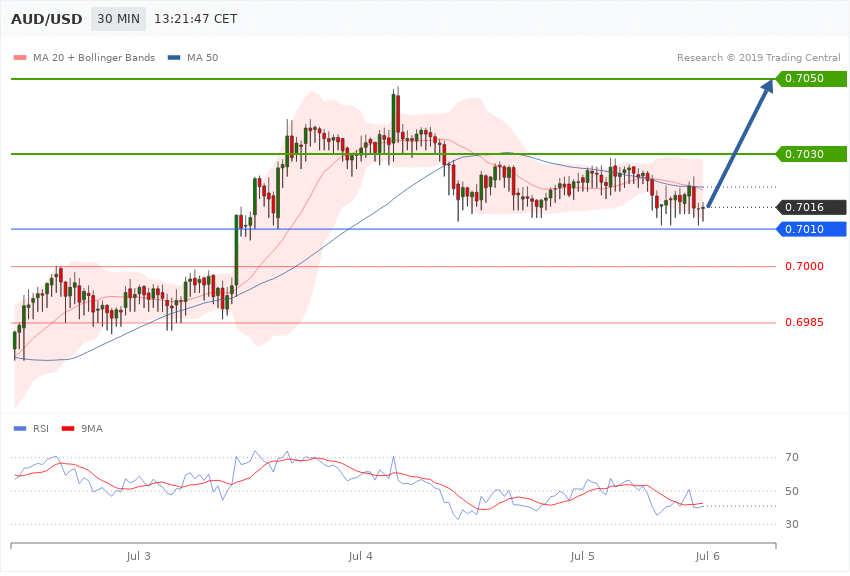Click the RSI 70 axis value
The width and height of the screenshot is (850, 576).
[x=791, y=457]
